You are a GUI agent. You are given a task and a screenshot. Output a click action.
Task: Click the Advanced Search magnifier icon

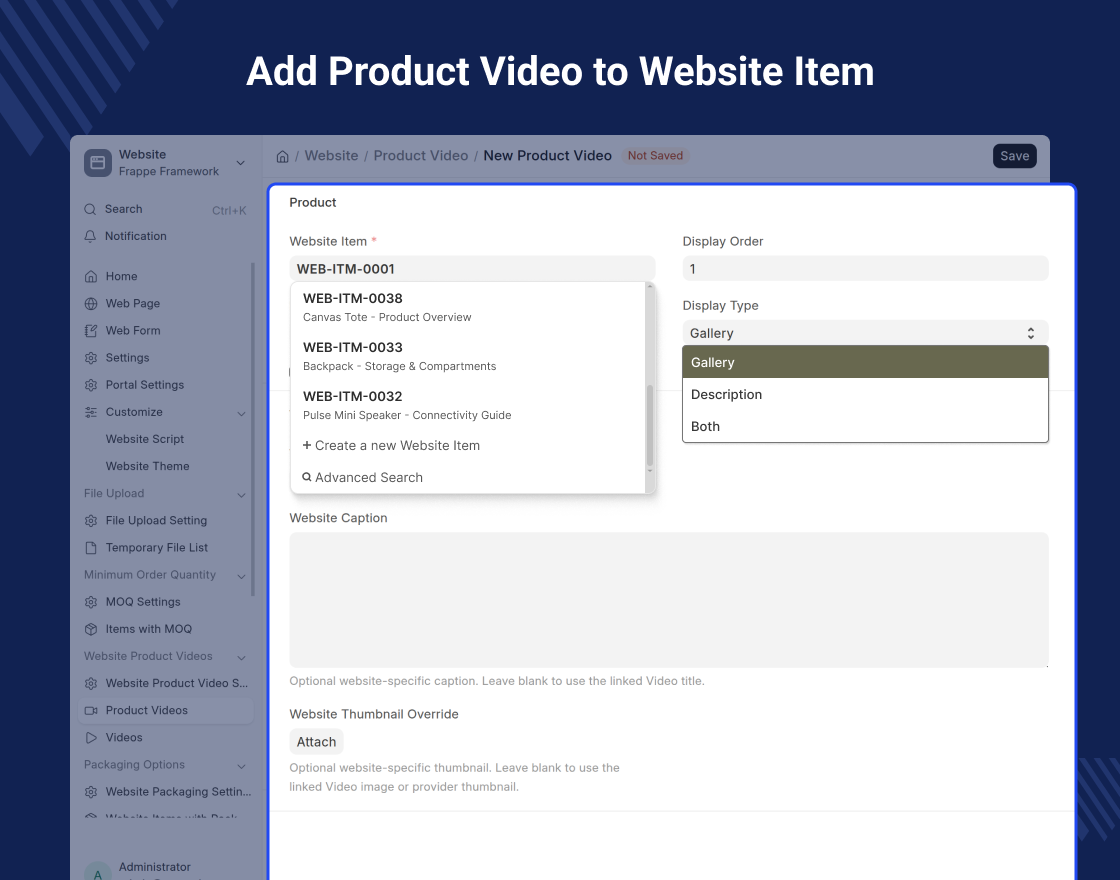pos(306,477)
